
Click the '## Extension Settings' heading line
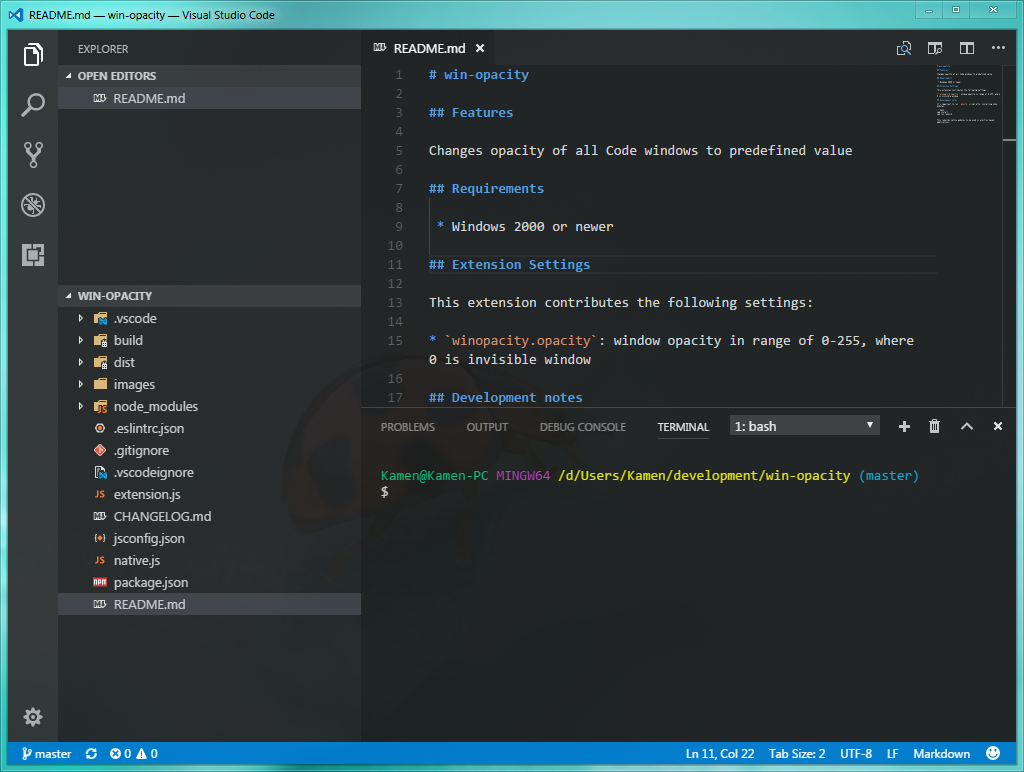click(509, 265)
